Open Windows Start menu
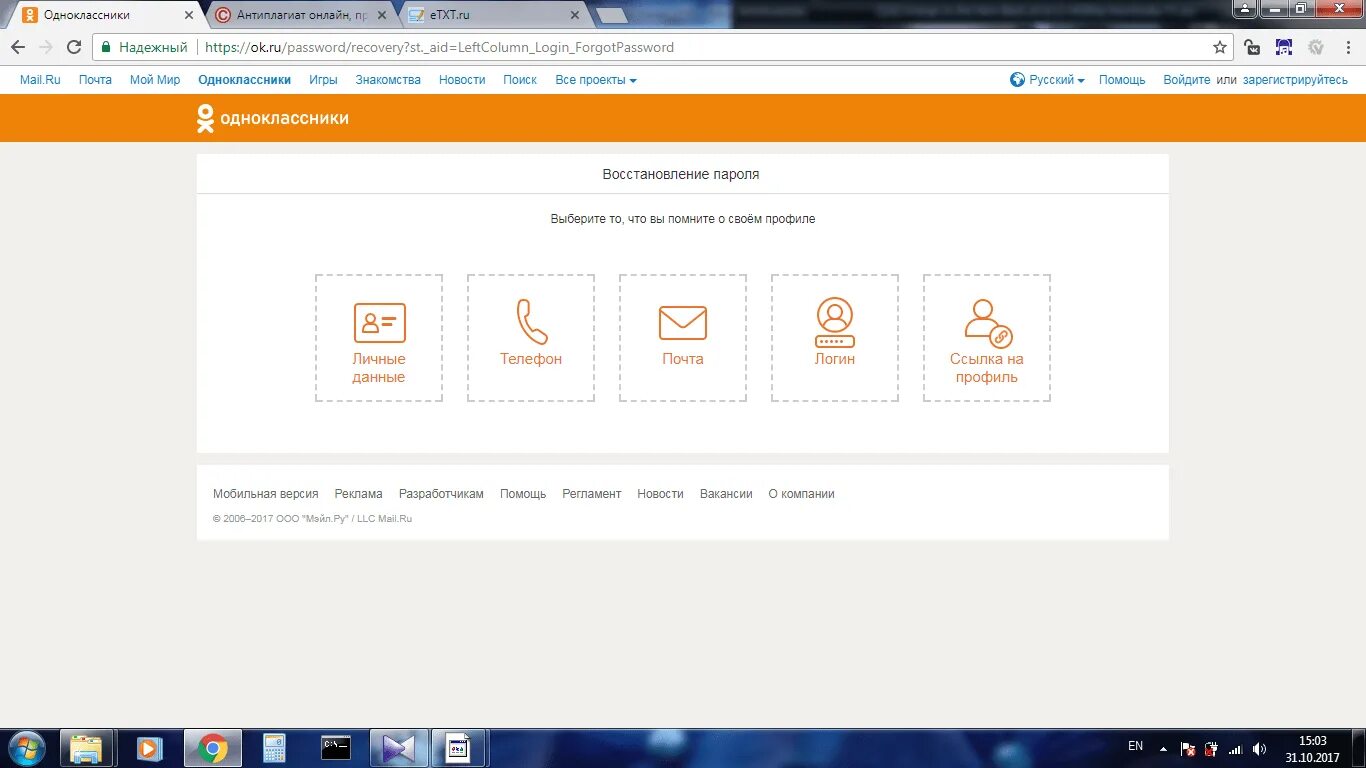 point(26,748)
